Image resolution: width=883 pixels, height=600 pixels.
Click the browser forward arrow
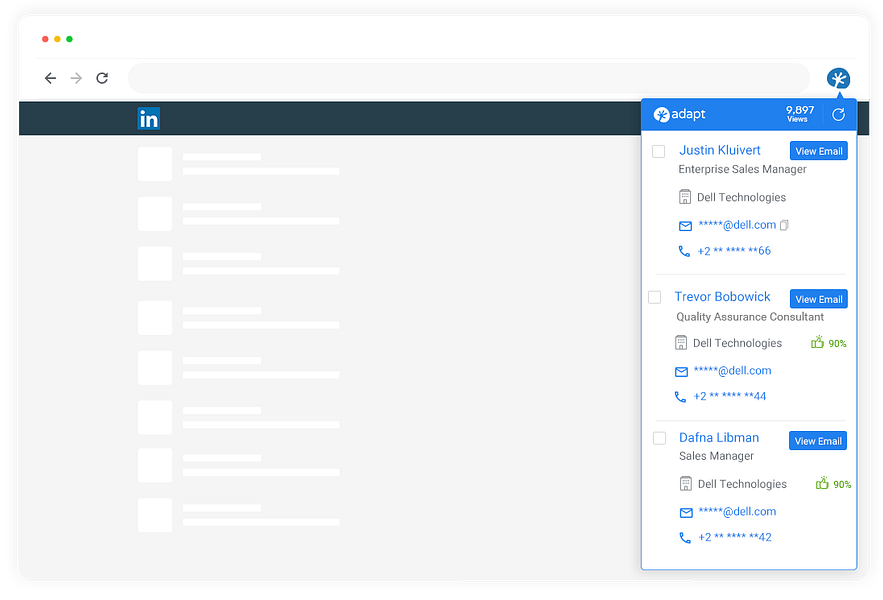point(76,78)
